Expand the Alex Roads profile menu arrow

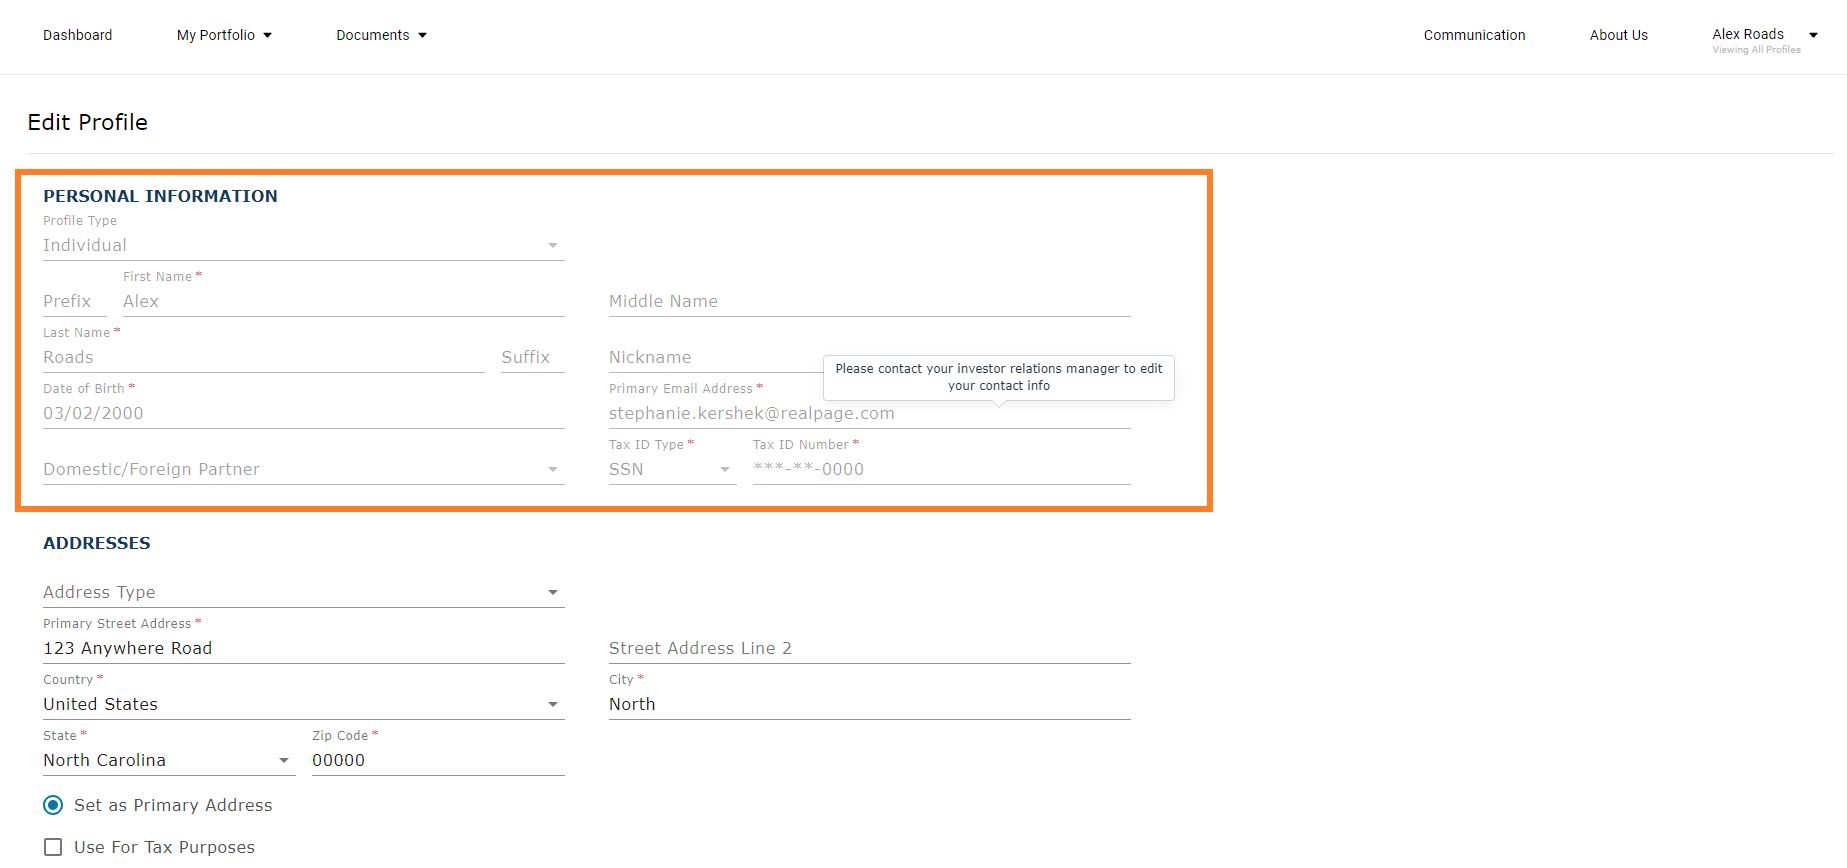coord(1813,35)
